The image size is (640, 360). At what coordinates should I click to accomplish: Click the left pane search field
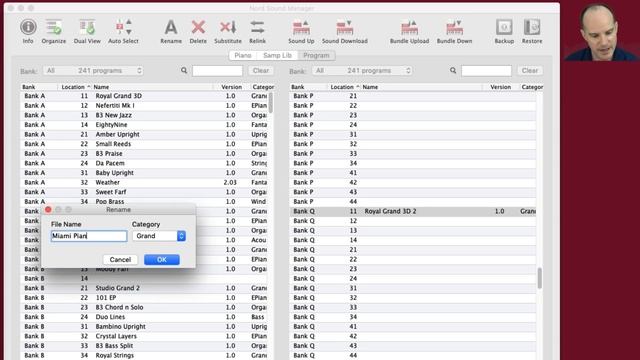click(218, 71)
